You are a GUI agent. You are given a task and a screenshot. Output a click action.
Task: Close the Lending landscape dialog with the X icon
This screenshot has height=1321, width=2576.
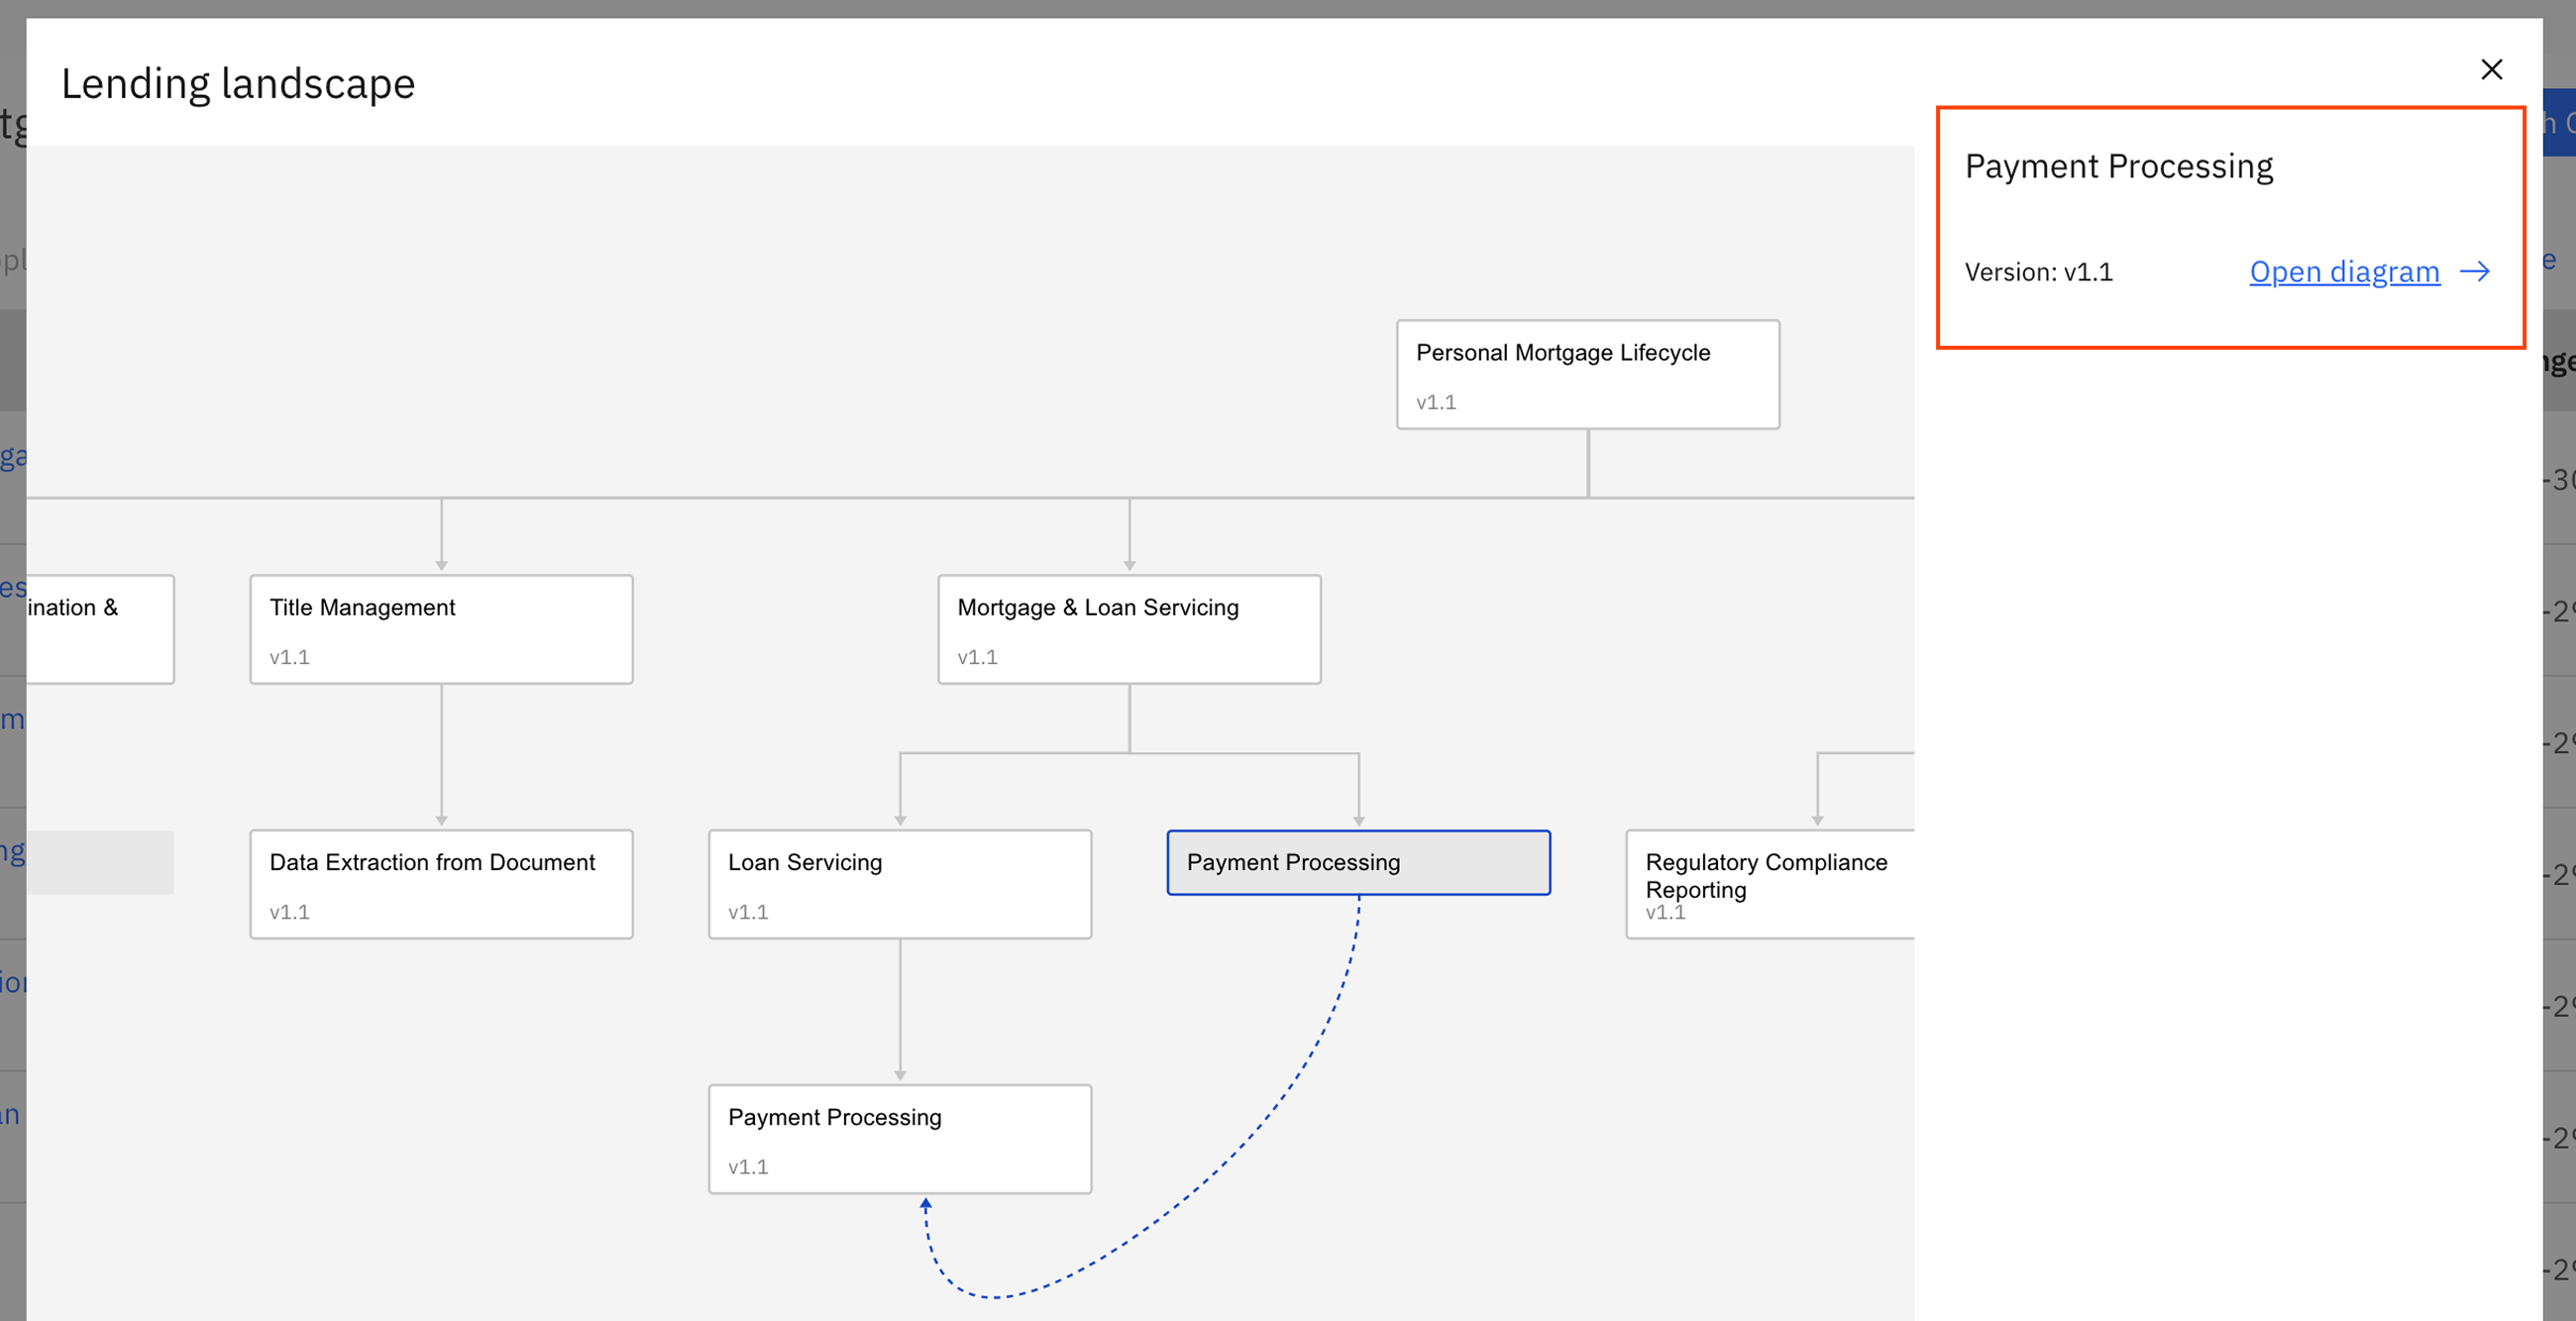[2491, 69]
